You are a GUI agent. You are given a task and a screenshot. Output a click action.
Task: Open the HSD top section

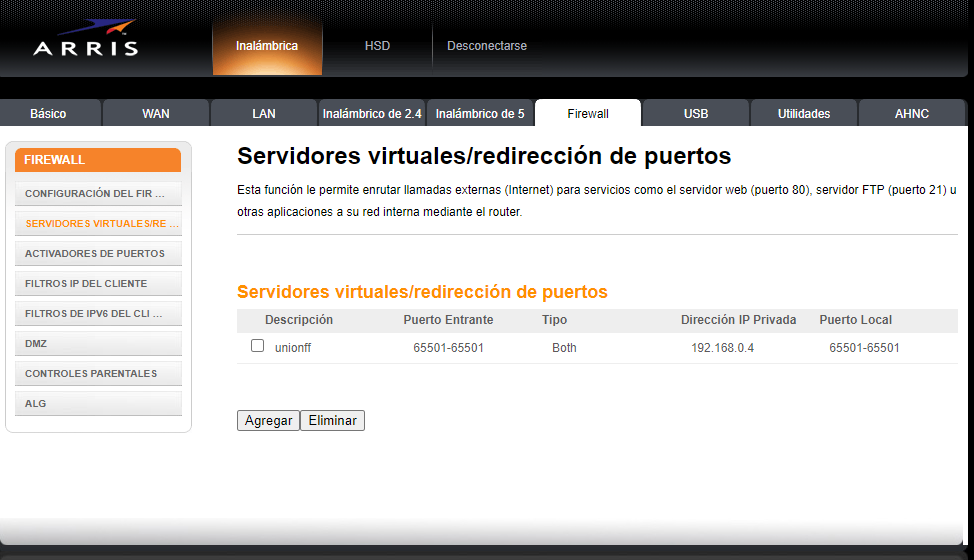coord(377,46)
